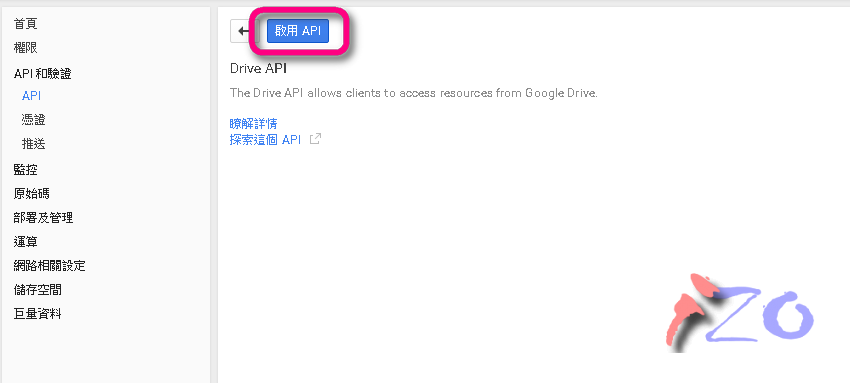Open the 憑證 sub-item
Image resolution: width=850 pixels, height=383 pixels.
(34, 120)
